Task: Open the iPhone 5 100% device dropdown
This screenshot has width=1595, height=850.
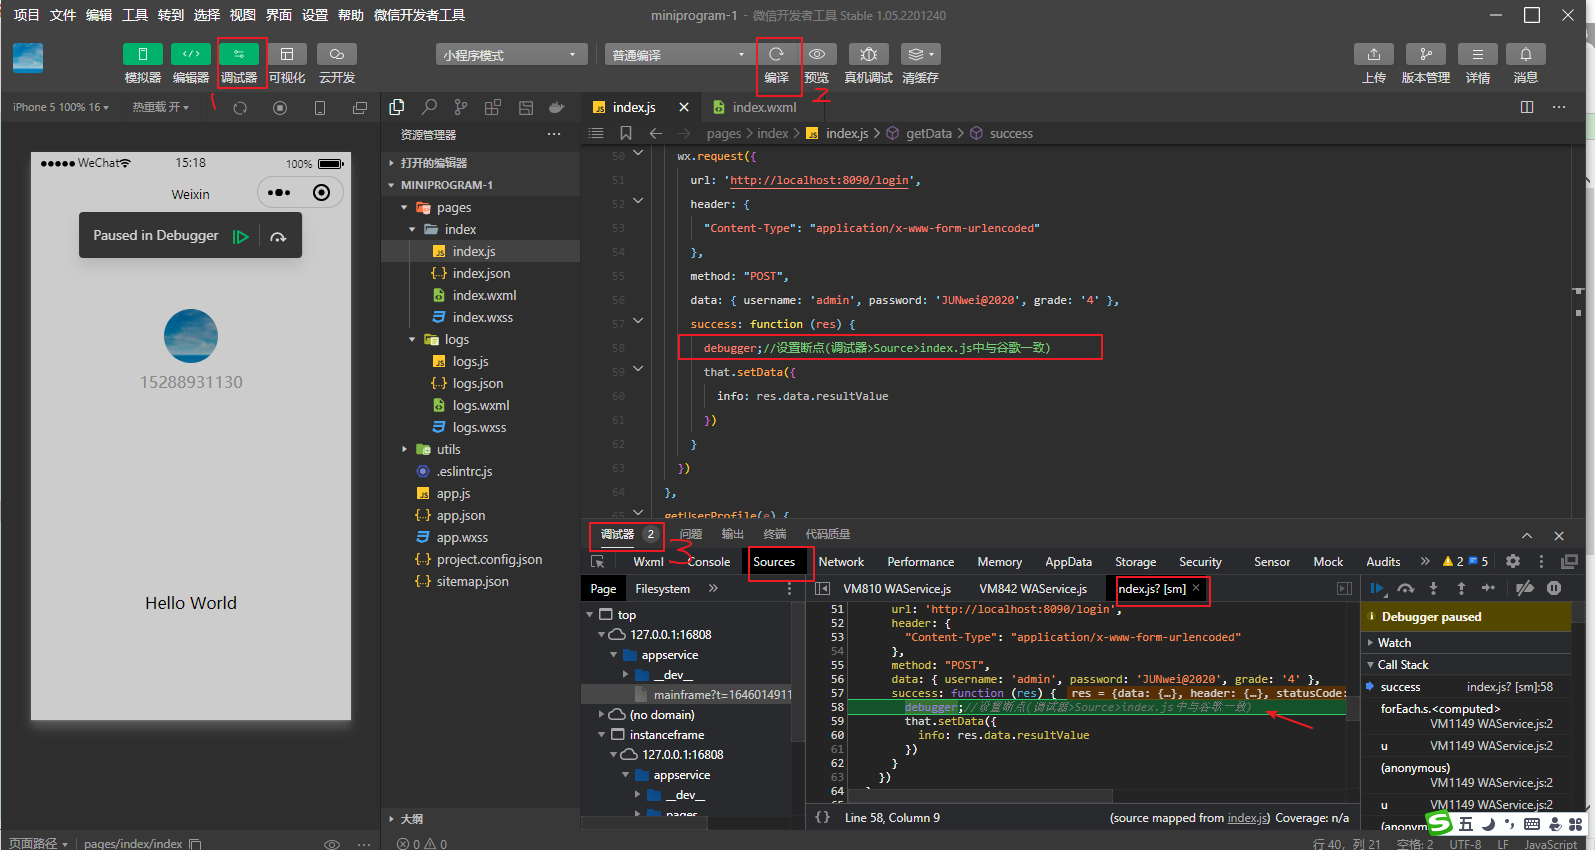Action: pos(60,107)
